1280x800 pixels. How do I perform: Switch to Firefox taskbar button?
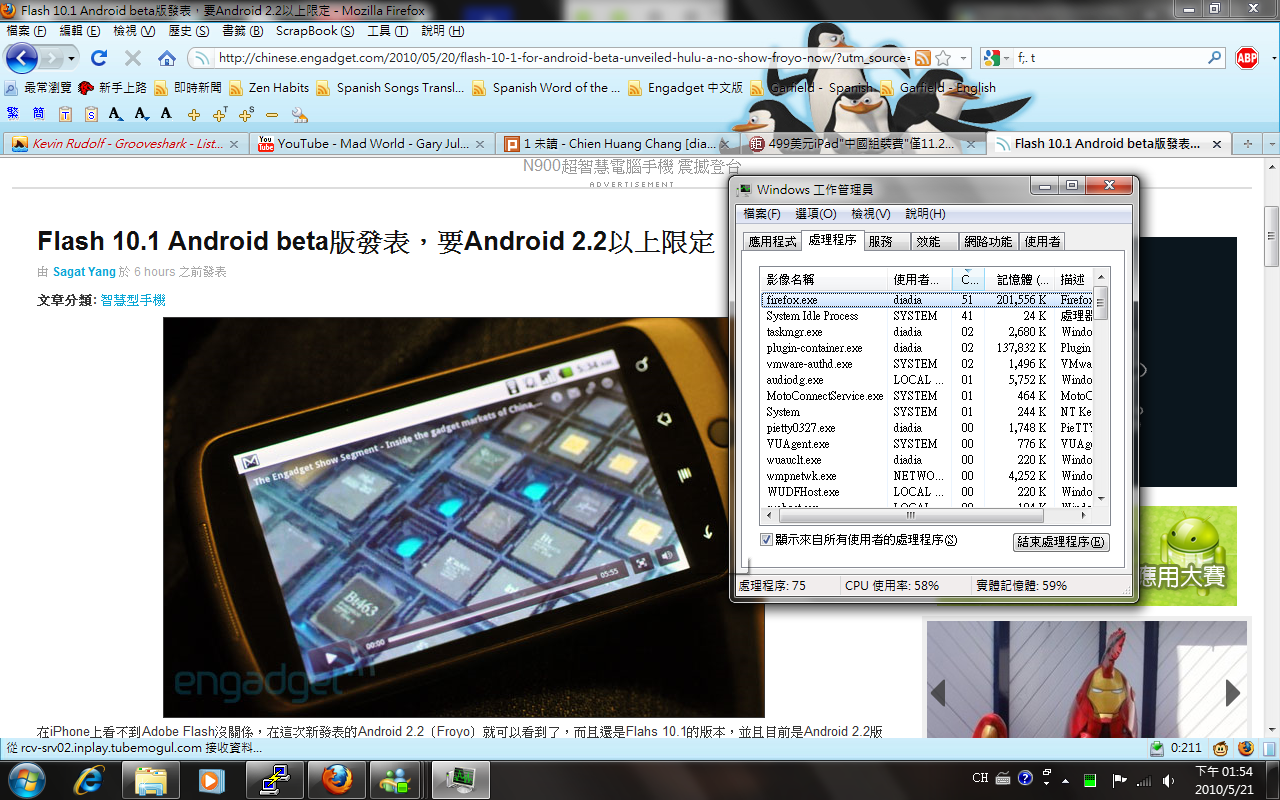click(336, 779)
